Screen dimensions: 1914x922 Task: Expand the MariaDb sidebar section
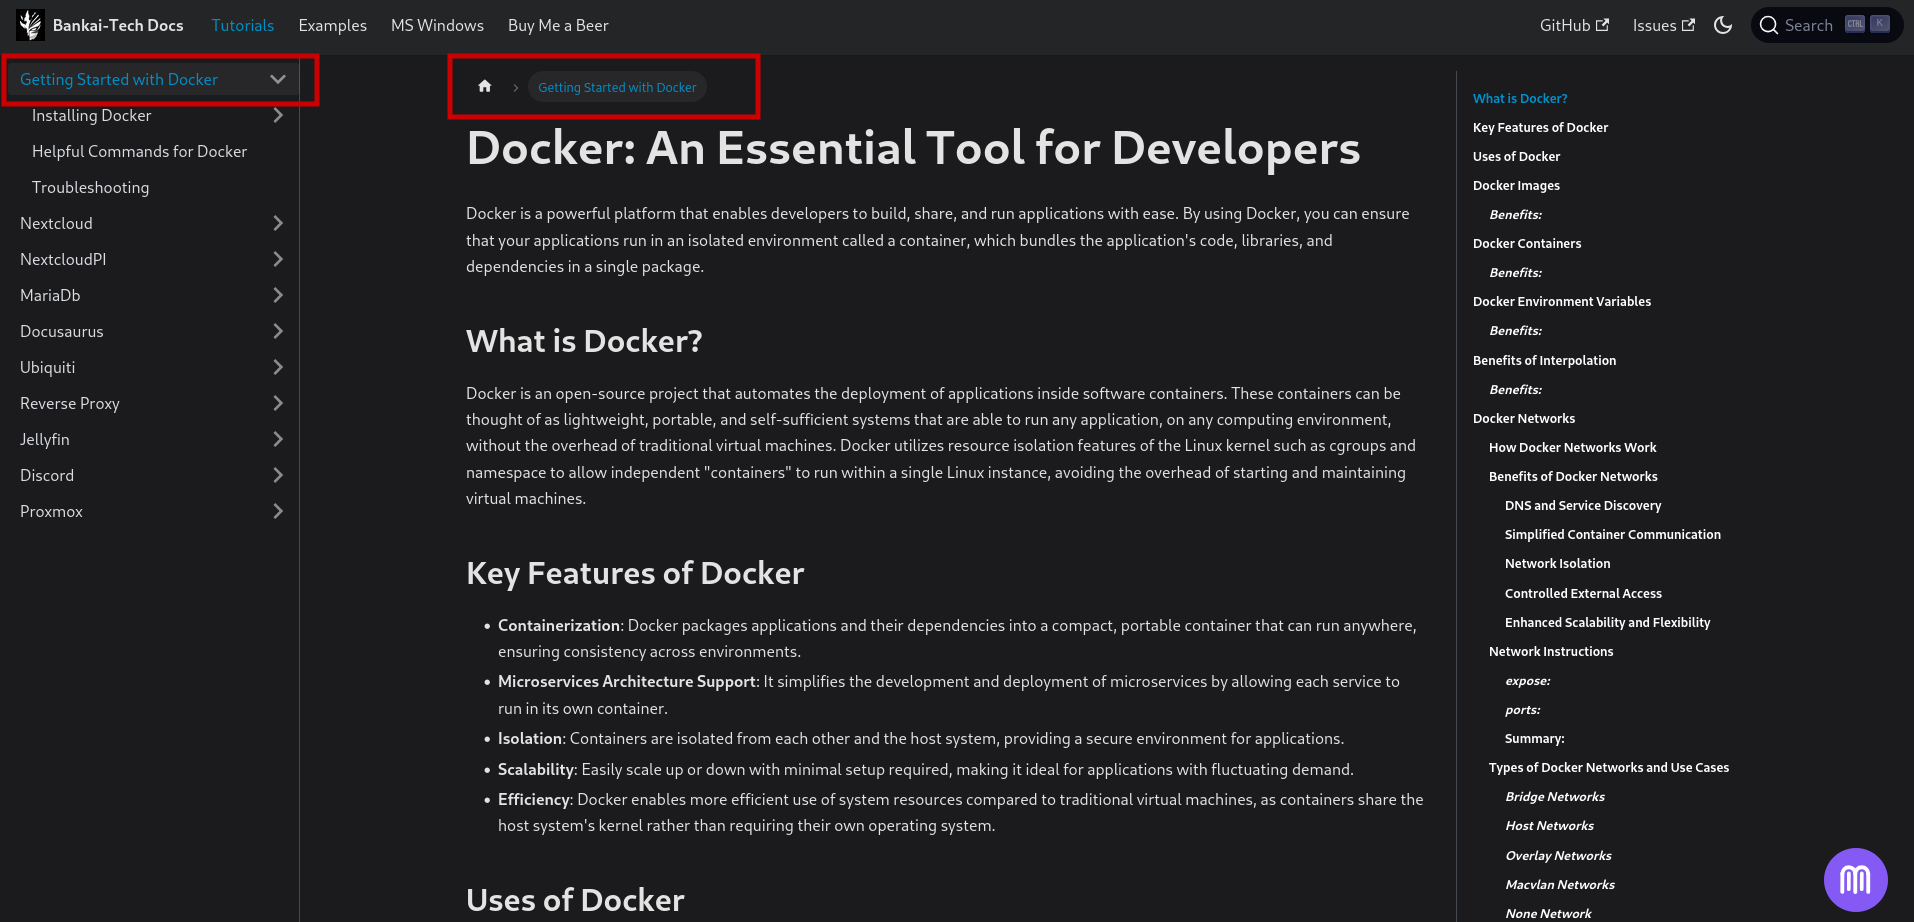tap(278, 295)
